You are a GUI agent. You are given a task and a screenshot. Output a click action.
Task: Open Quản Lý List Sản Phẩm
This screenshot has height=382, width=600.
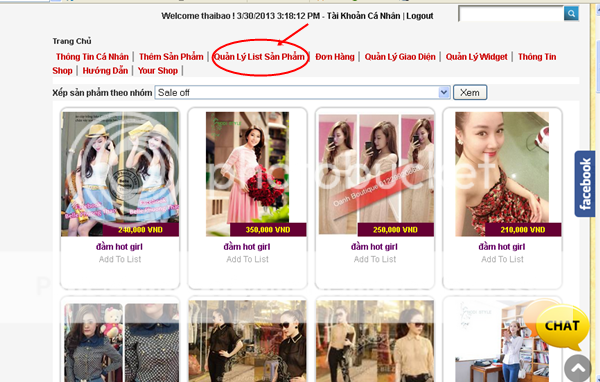coord(259,57)
